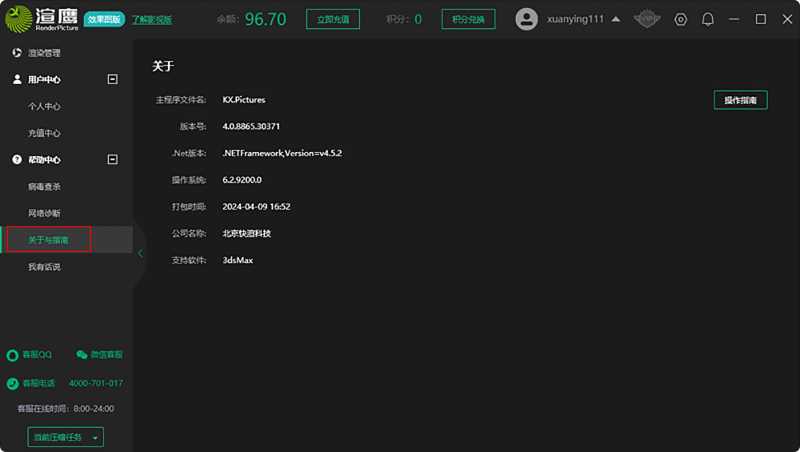Image resolution: width=800 pixels, height=452 pixels.
Task: Click the 立即充值 button
Action: tap(331, 19)
